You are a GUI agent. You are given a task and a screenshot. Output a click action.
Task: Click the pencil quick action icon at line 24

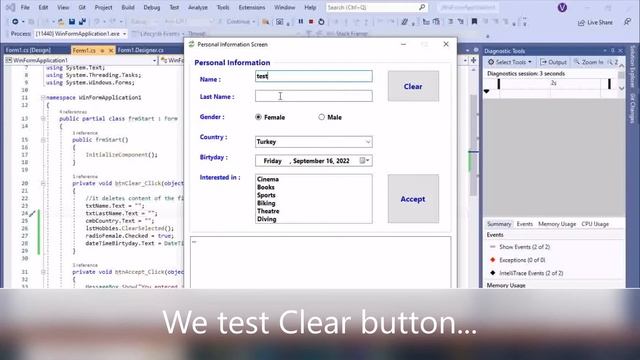pyautogui.click(x=32, y=213)
